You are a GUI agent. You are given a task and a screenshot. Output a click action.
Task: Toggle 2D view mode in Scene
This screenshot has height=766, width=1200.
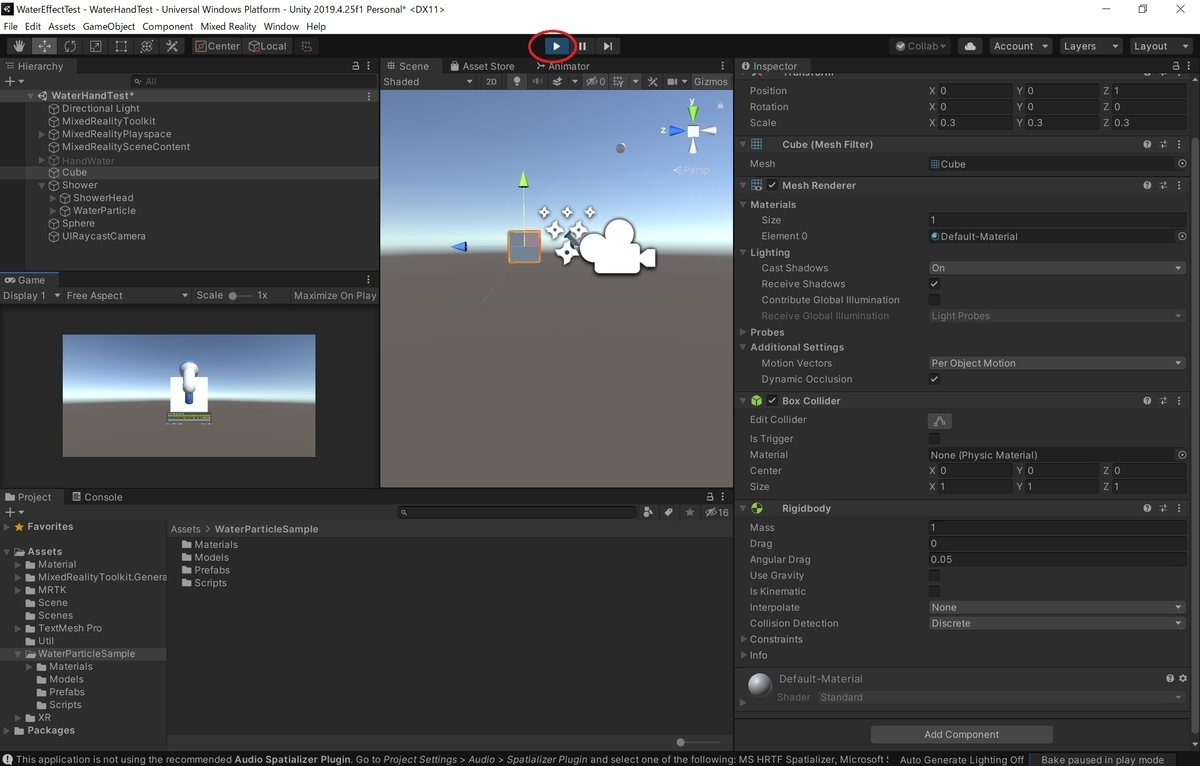point(491,82)
